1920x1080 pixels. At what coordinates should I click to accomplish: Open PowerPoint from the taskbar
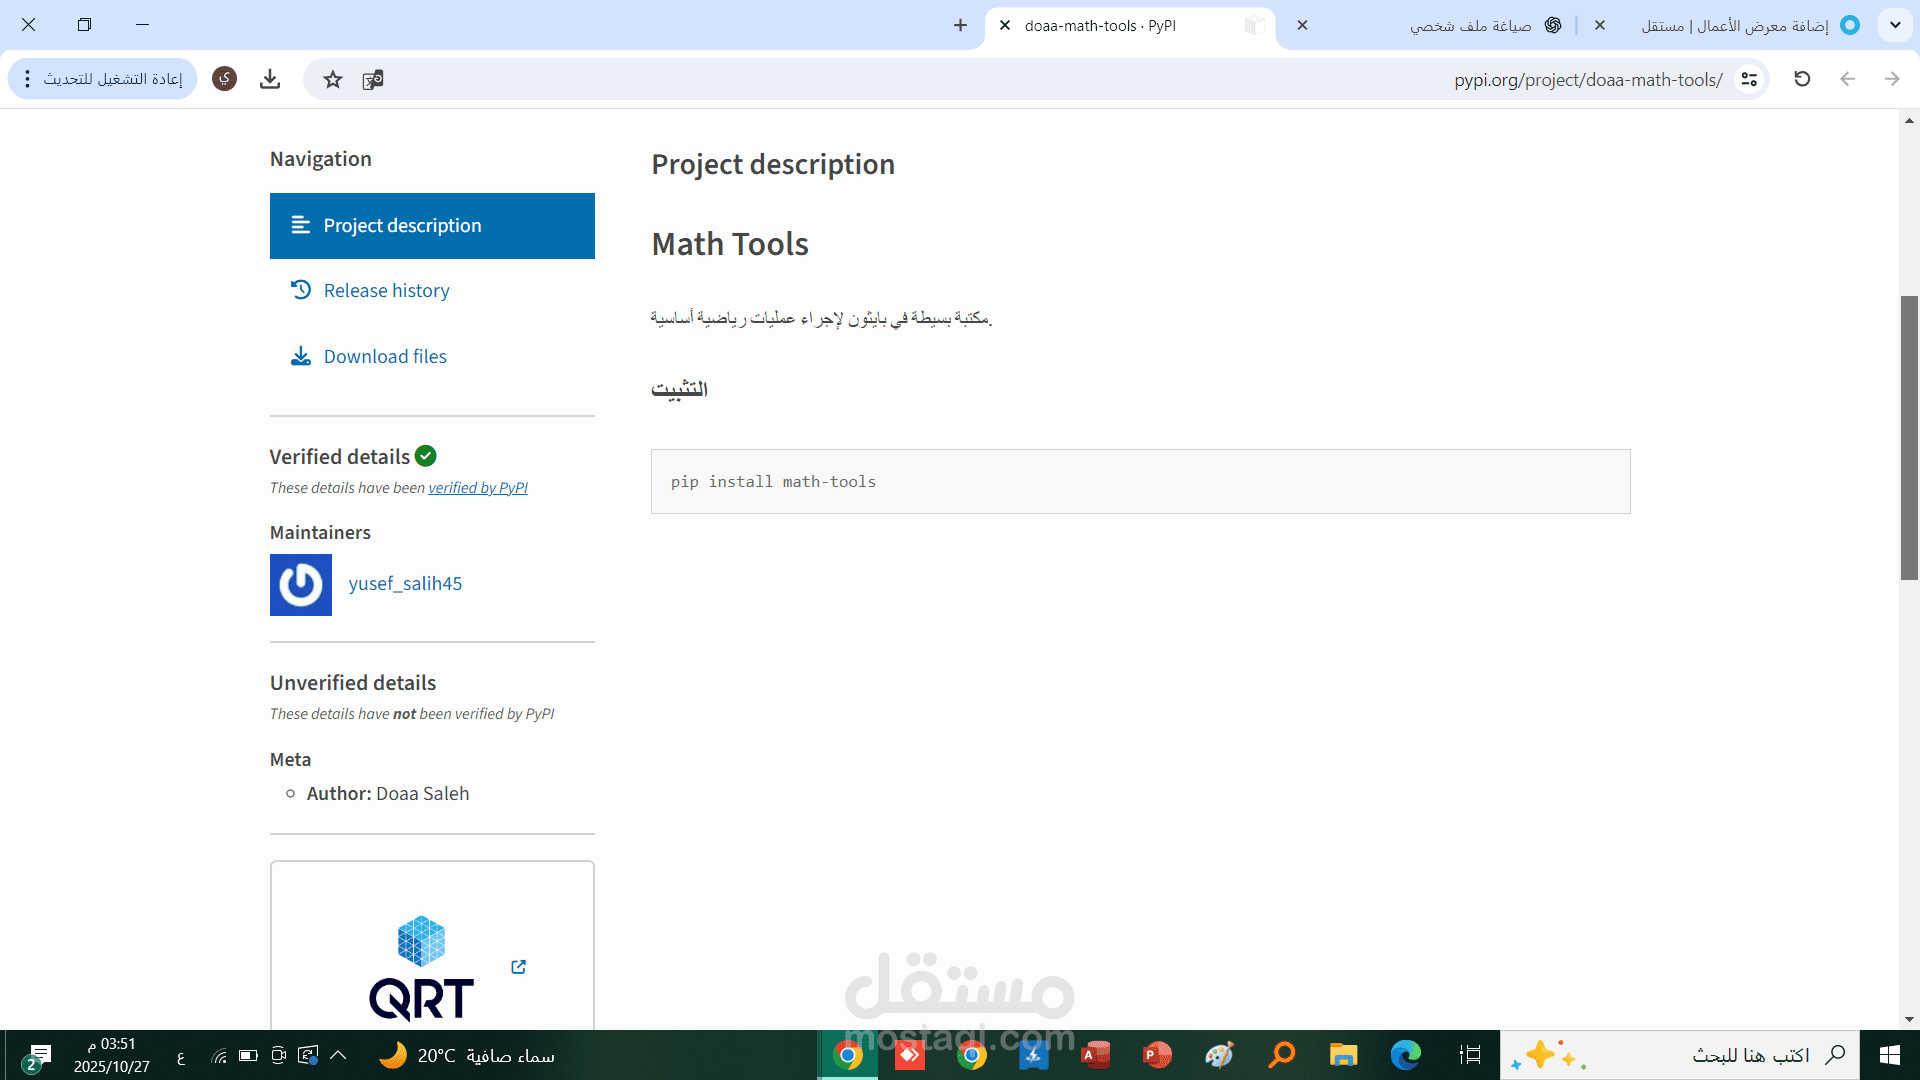click(1157, 1055)
